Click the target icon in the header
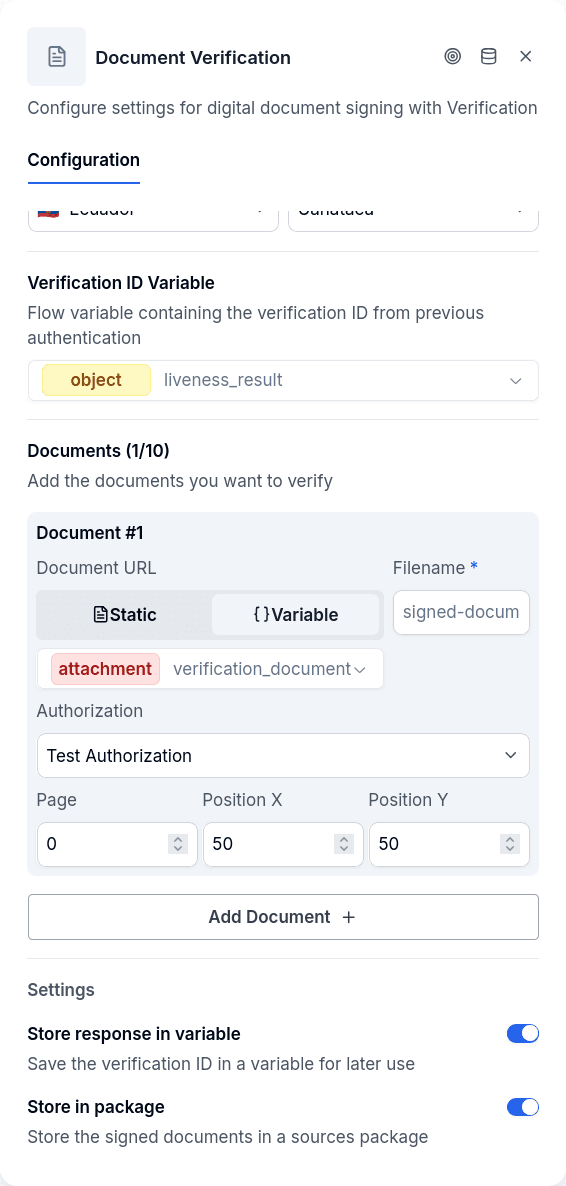 tap(452, 57)
